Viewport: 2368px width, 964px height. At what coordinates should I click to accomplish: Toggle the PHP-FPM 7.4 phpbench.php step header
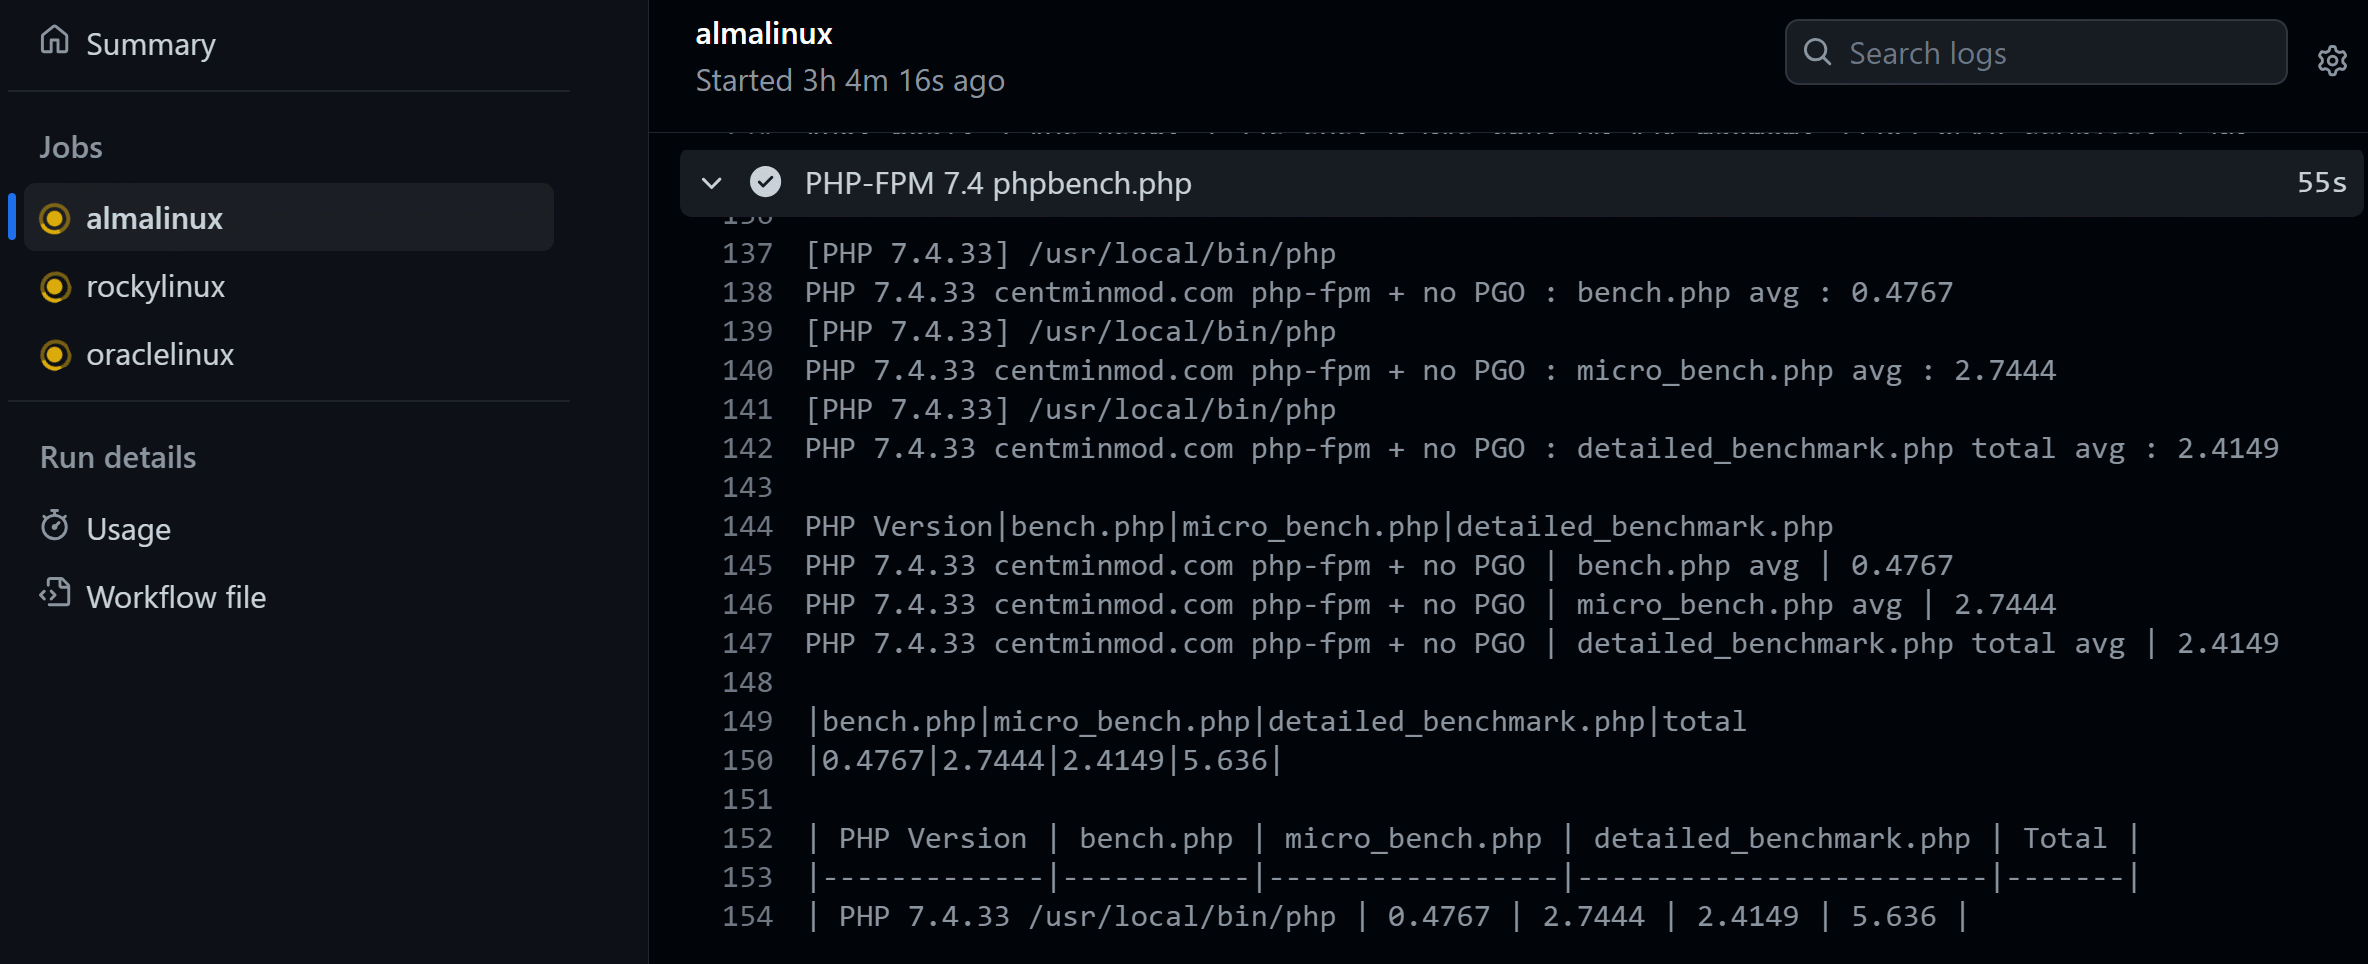point(1521,183)
